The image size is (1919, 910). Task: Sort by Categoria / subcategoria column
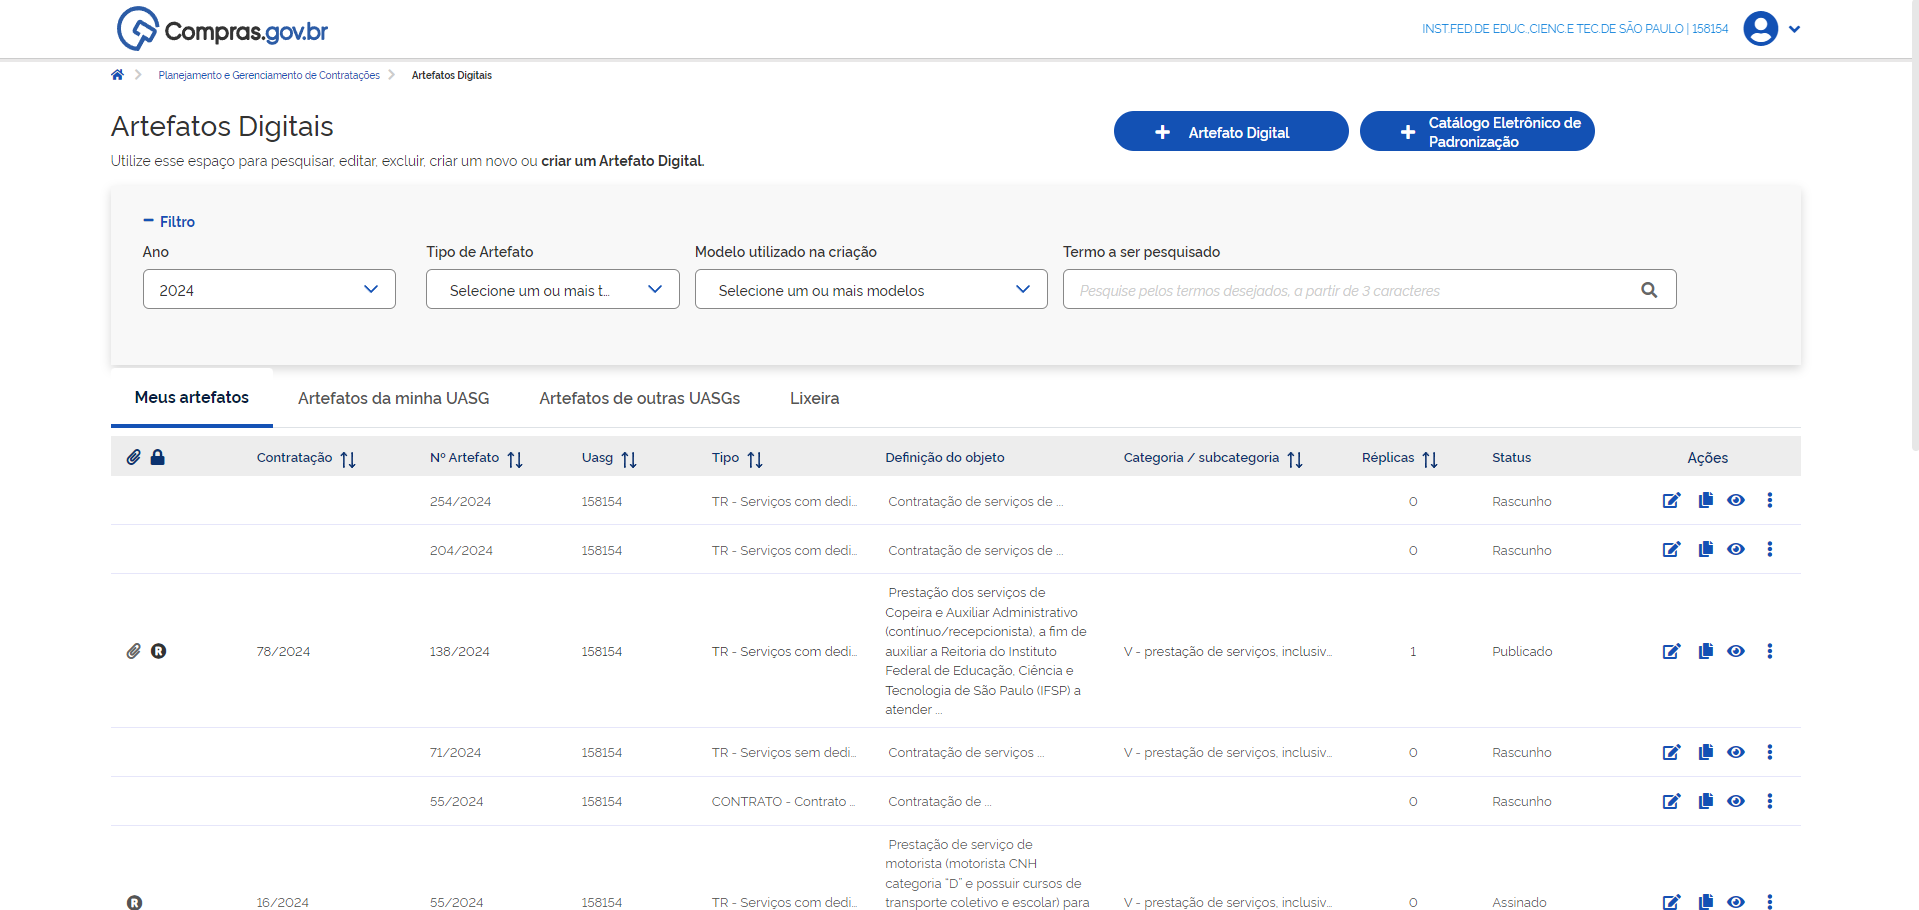(x=1295, y=459)
